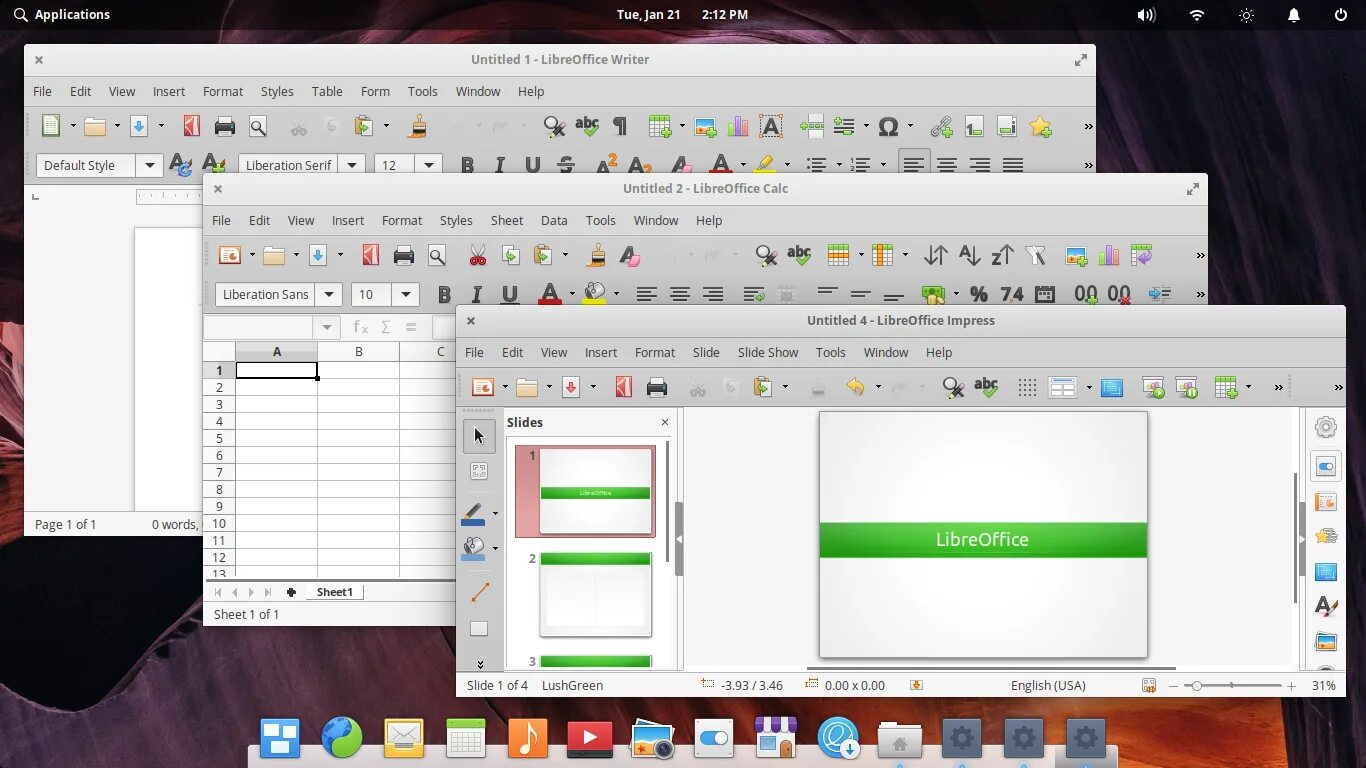
Task: Insert chart icon in Writer toolbar
Action: (x=738, y=126)
